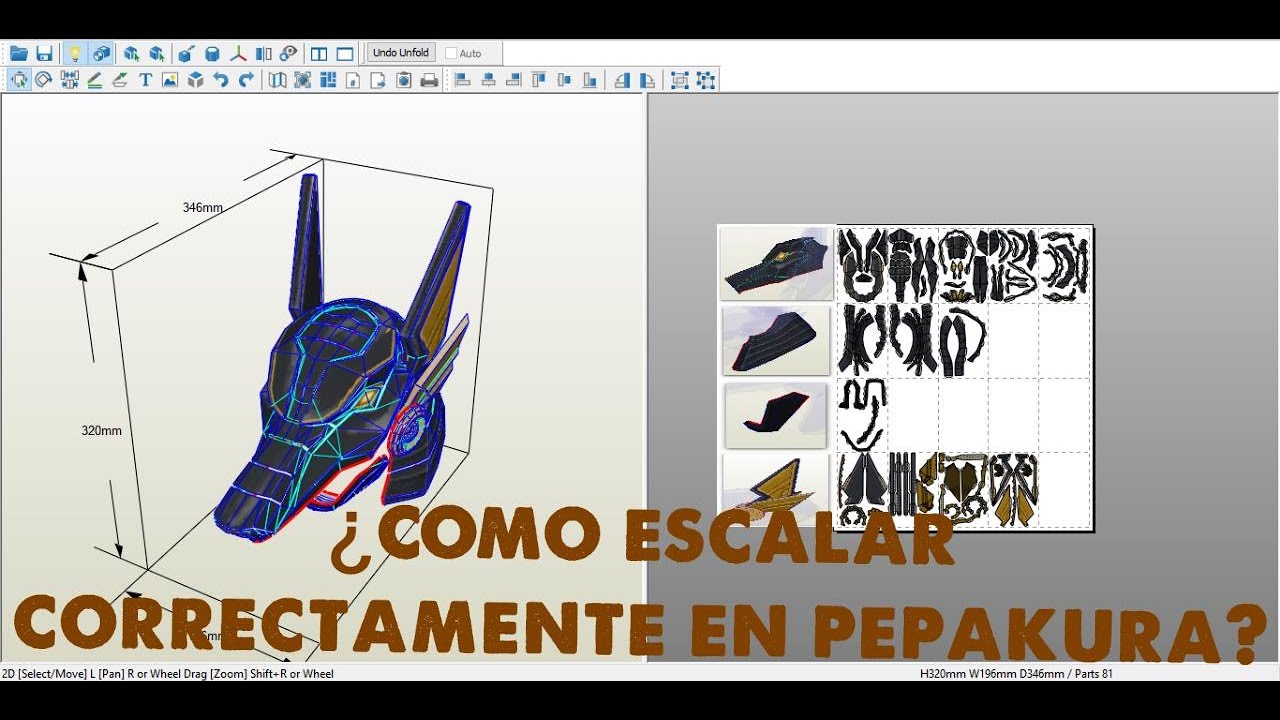
Task: Toggle the 3D axes display icon
Action: point(238,53)
